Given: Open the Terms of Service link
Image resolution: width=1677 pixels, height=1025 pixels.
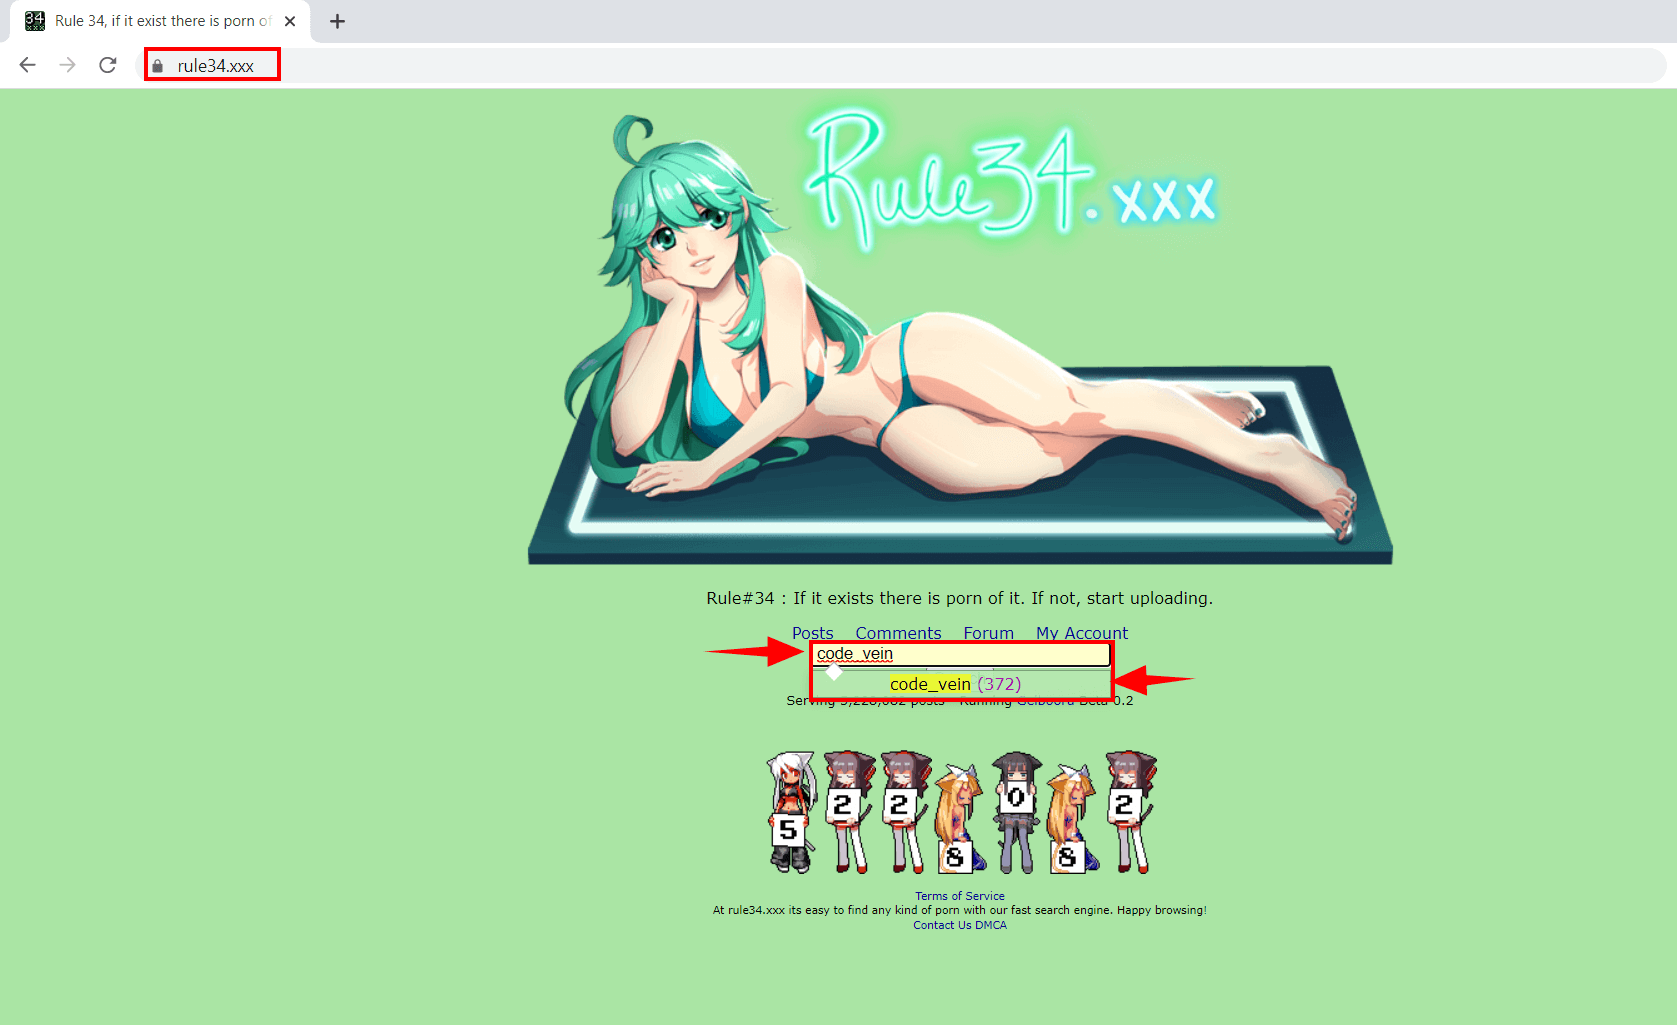Looking at the screenshot, I should click(959, 896).
